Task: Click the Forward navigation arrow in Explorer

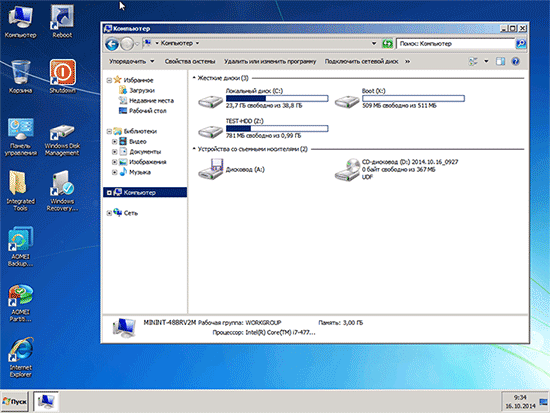Action: tap(127, 44)
